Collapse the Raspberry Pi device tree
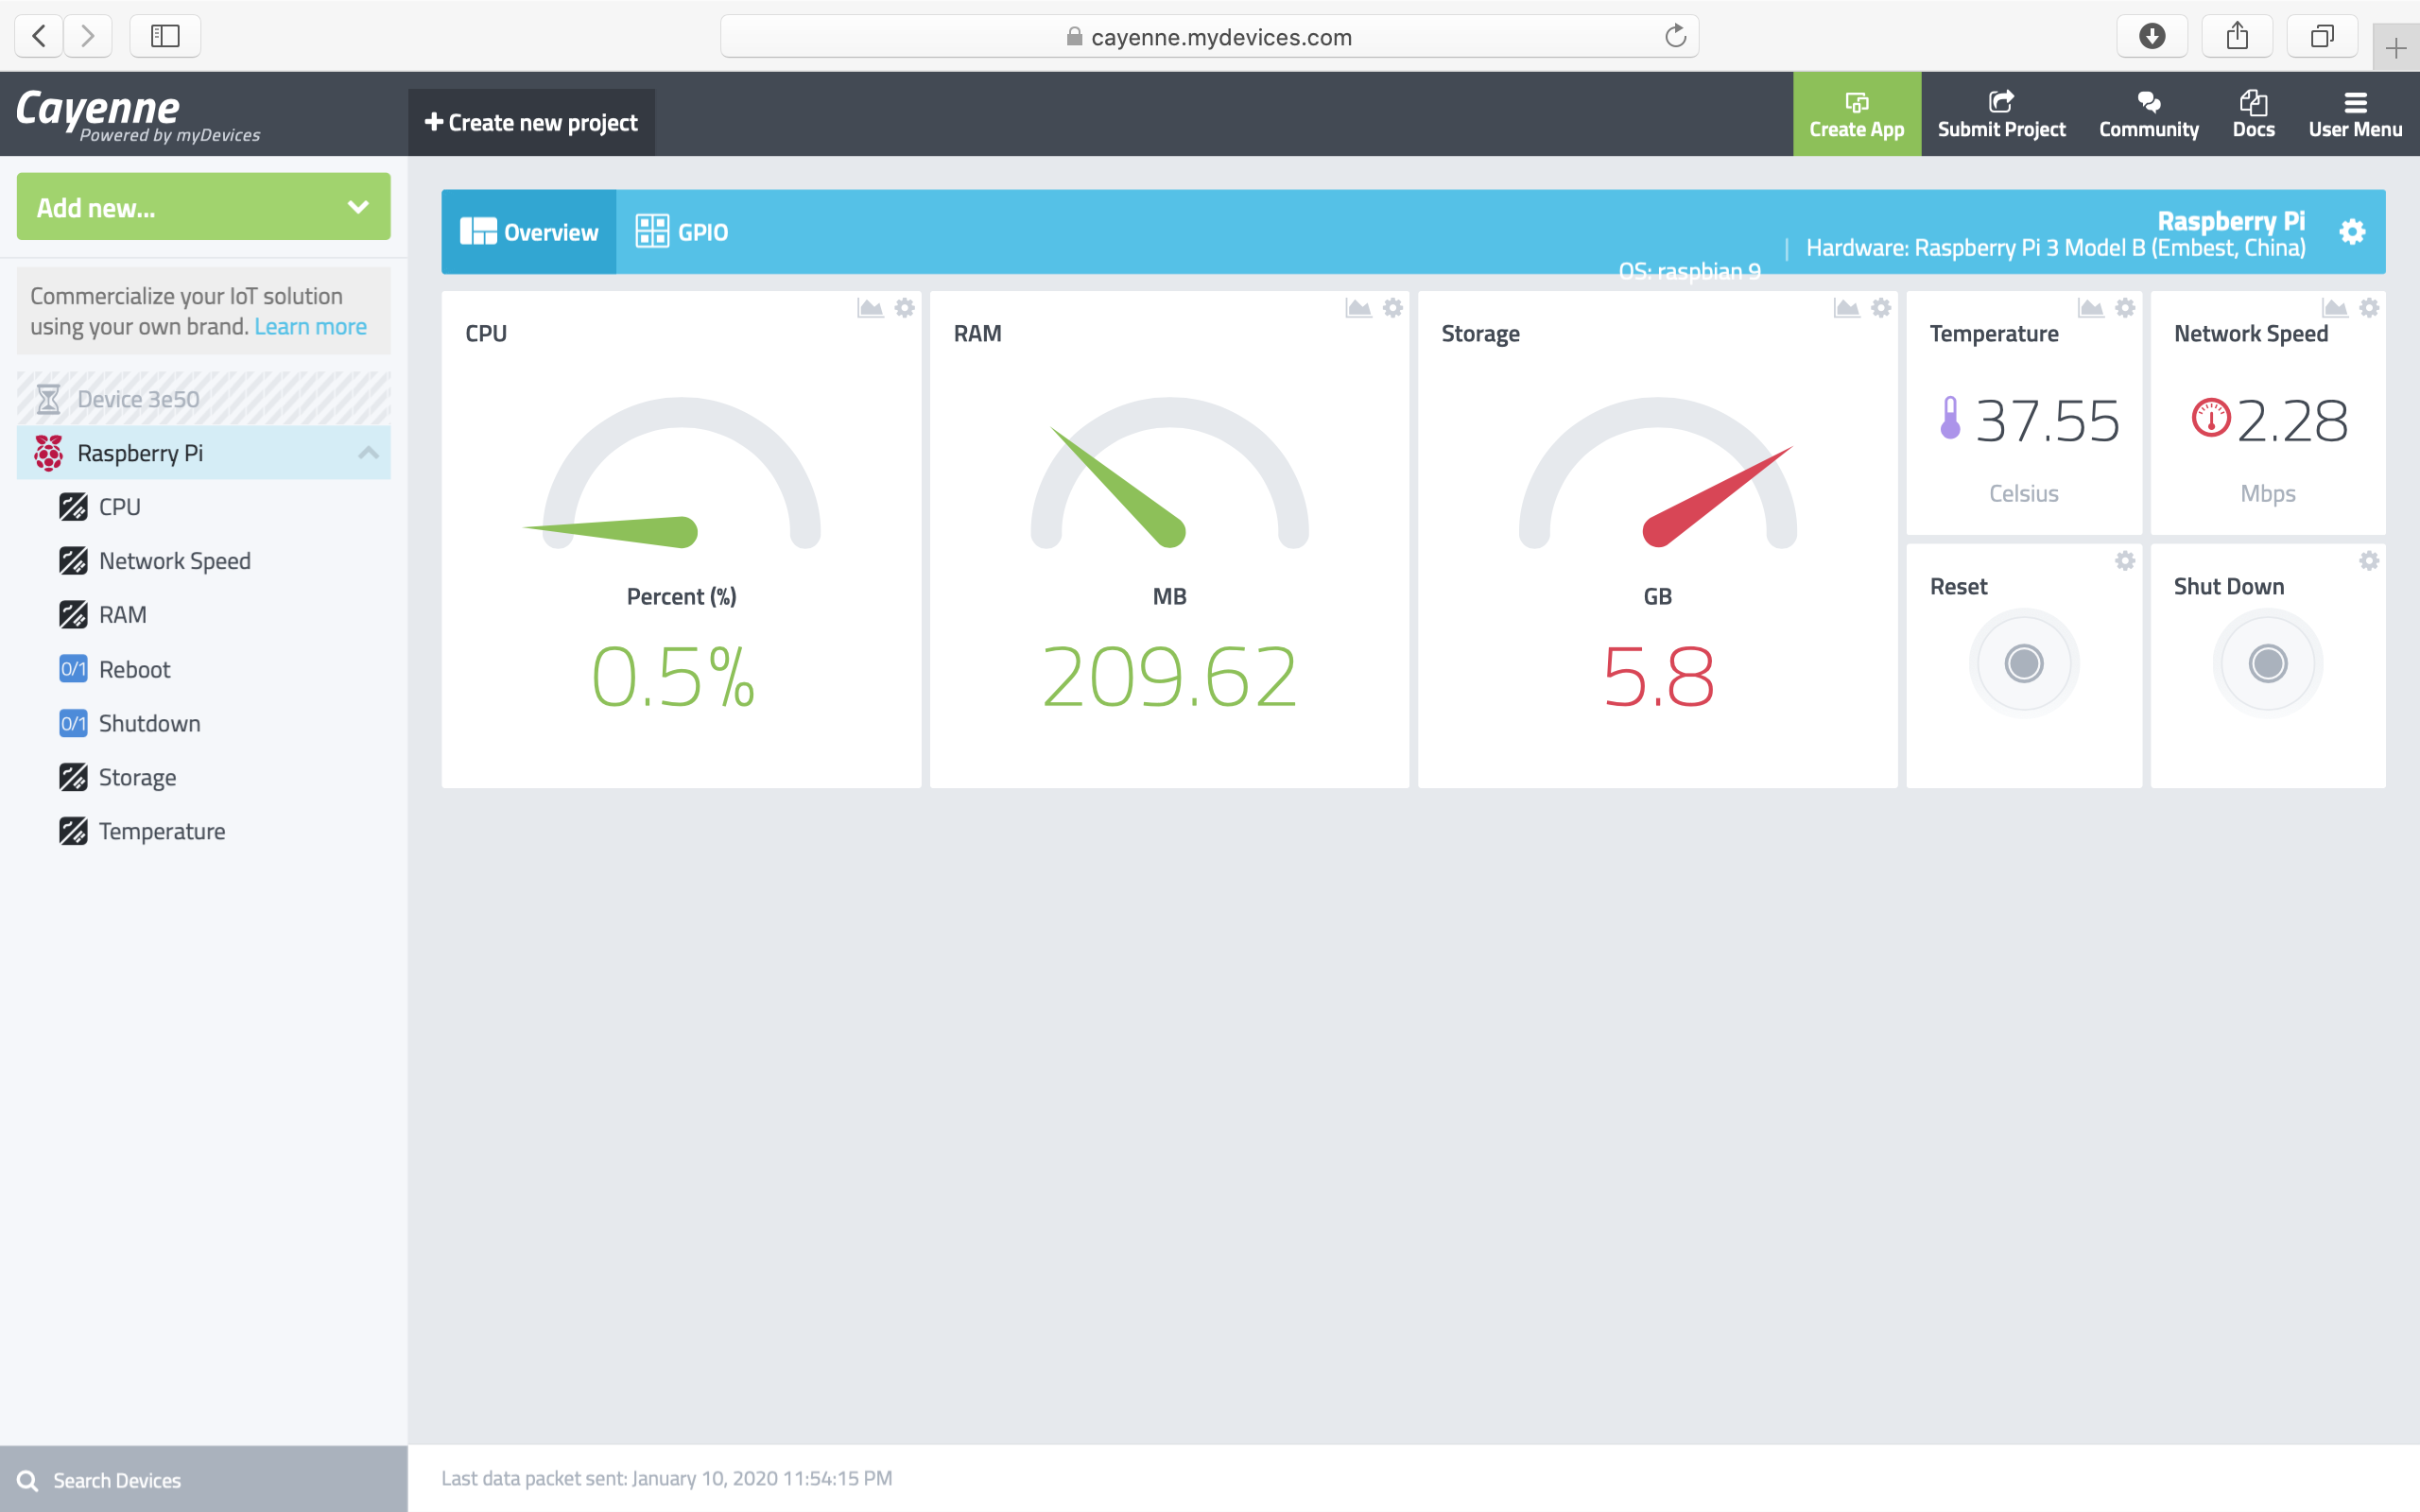The height and width of the screenshot is (1512, 2420). click(x=368, y=453)
